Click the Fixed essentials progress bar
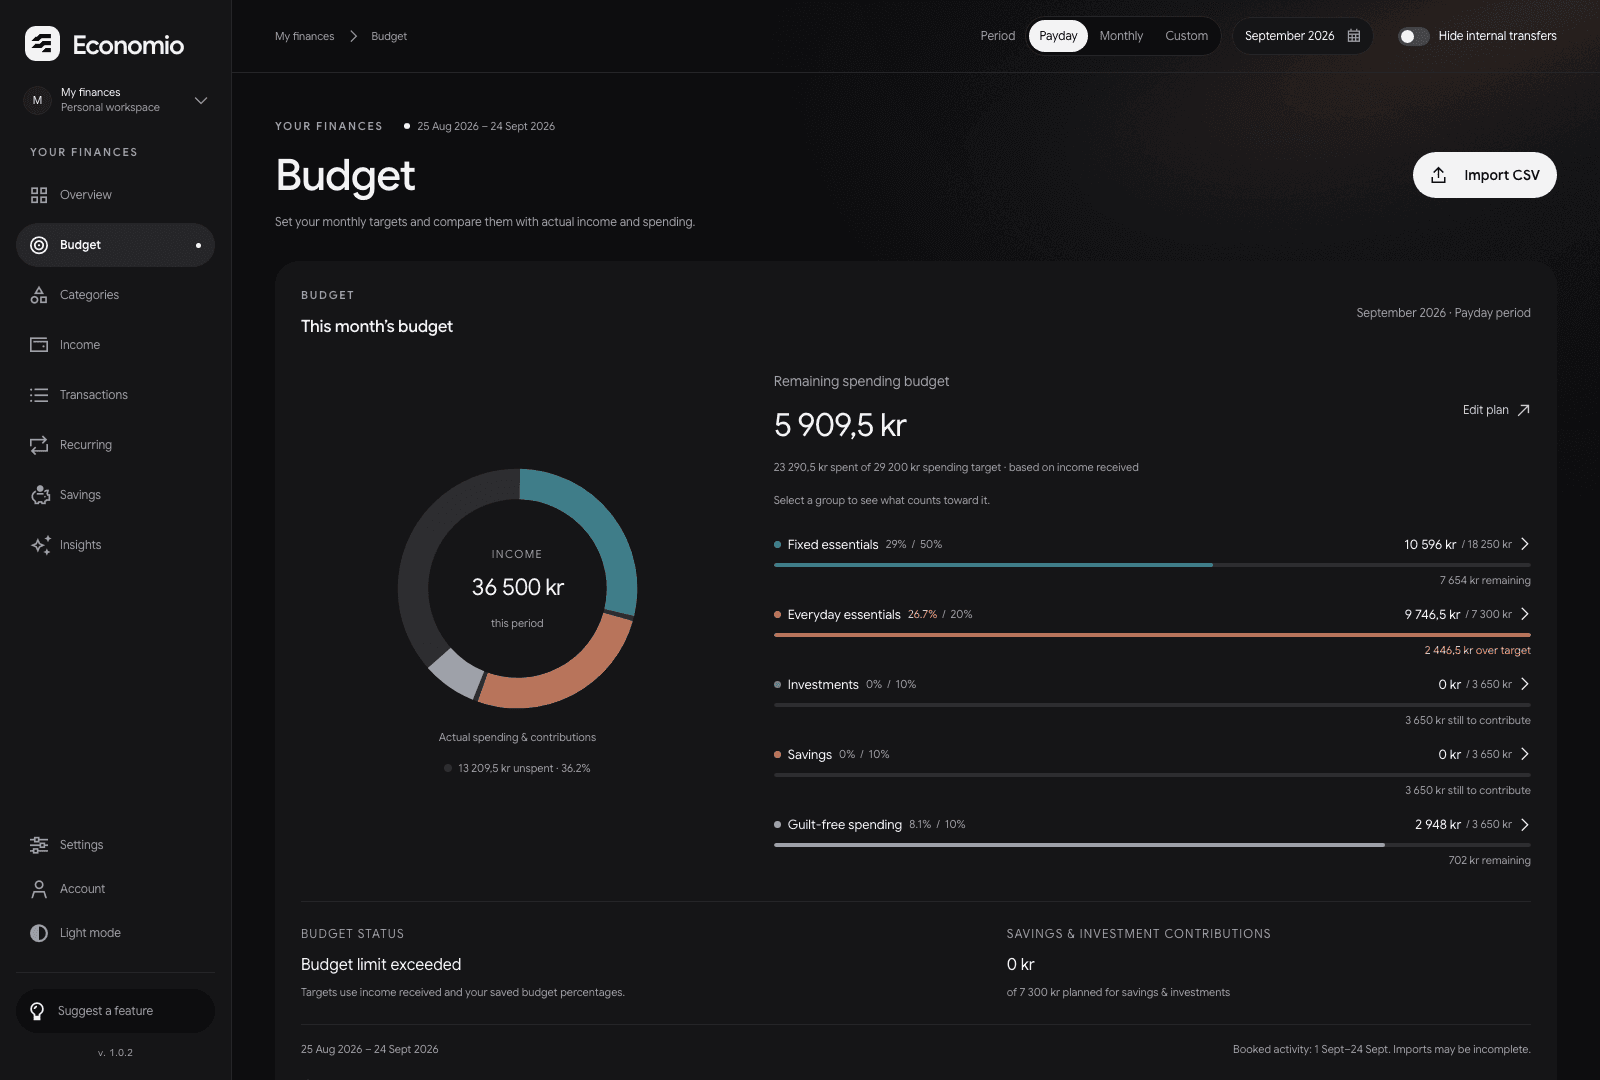 click(x=1152, y=565)
